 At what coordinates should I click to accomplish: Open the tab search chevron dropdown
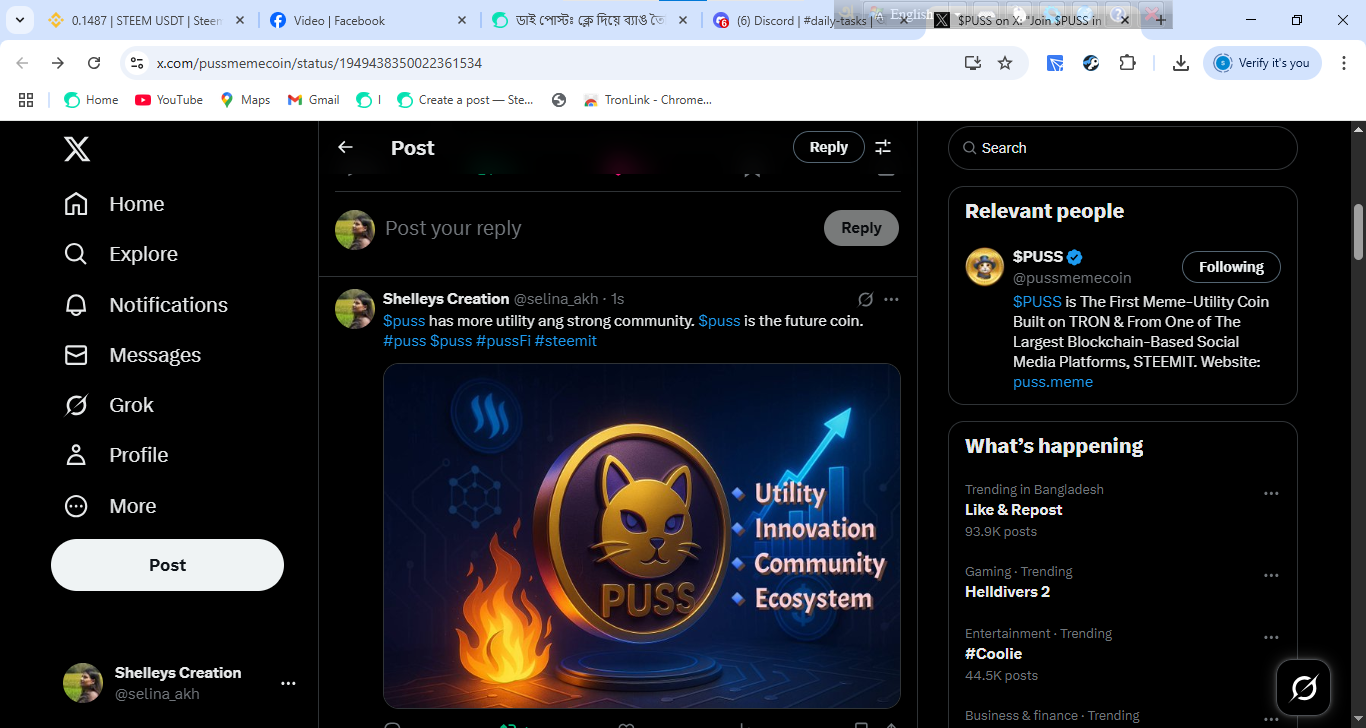[19, 20]
